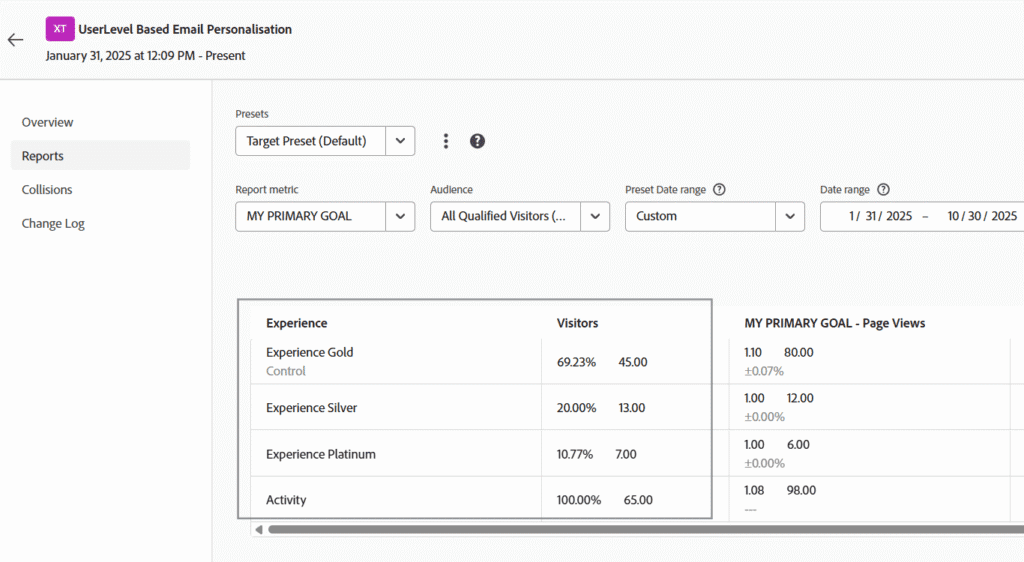Open the Collisions section

(x=47, y=190)
